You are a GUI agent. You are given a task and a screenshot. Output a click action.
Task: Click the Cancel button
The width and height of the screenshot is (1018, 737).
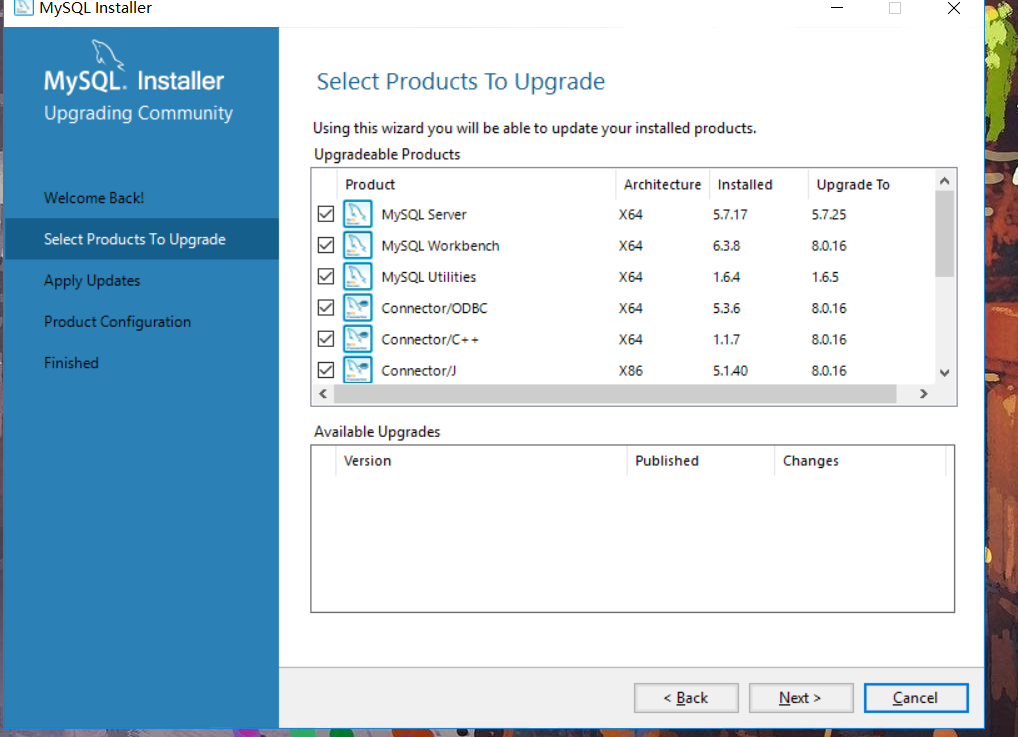point(915,697)
